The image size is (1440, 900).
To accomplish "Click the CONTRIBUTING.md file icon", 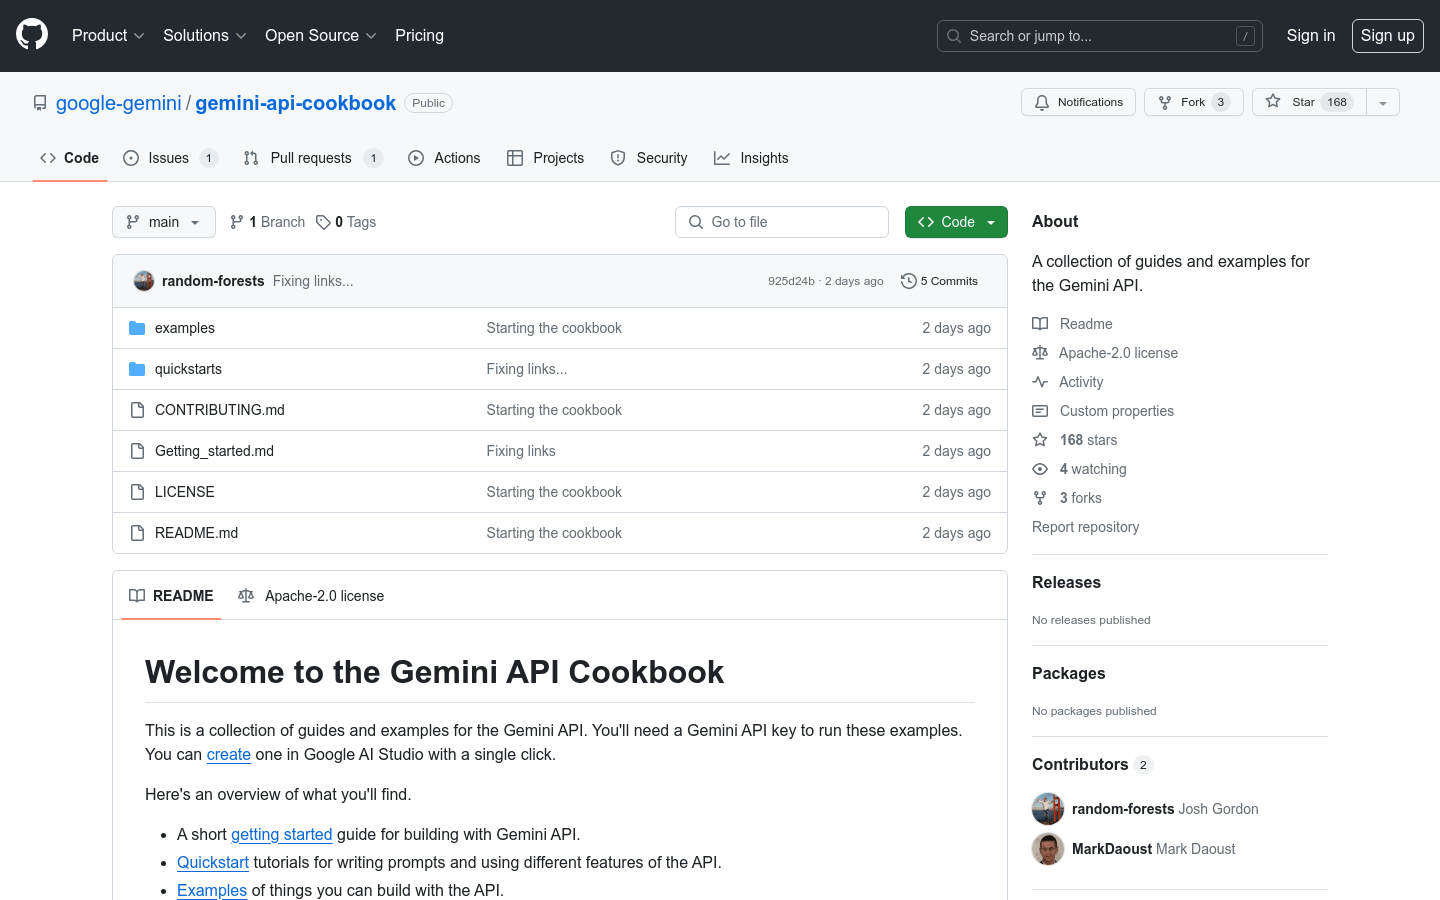I will point(137,410).
